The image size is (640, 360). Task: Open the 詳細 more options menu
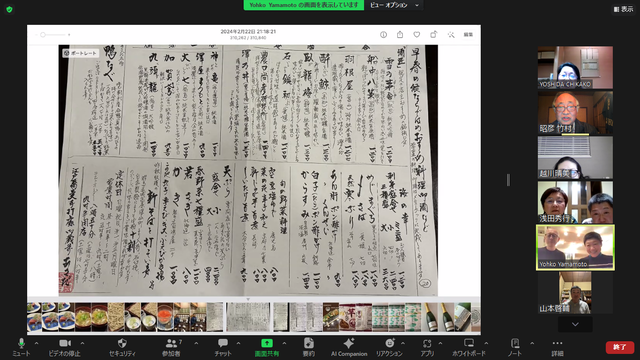tap(557, 347)
